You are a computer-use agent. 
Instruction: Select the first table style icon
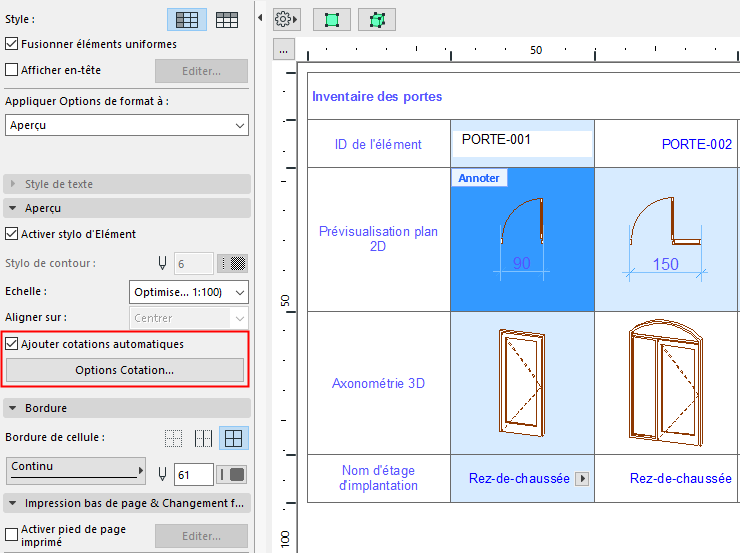point(187,20)
